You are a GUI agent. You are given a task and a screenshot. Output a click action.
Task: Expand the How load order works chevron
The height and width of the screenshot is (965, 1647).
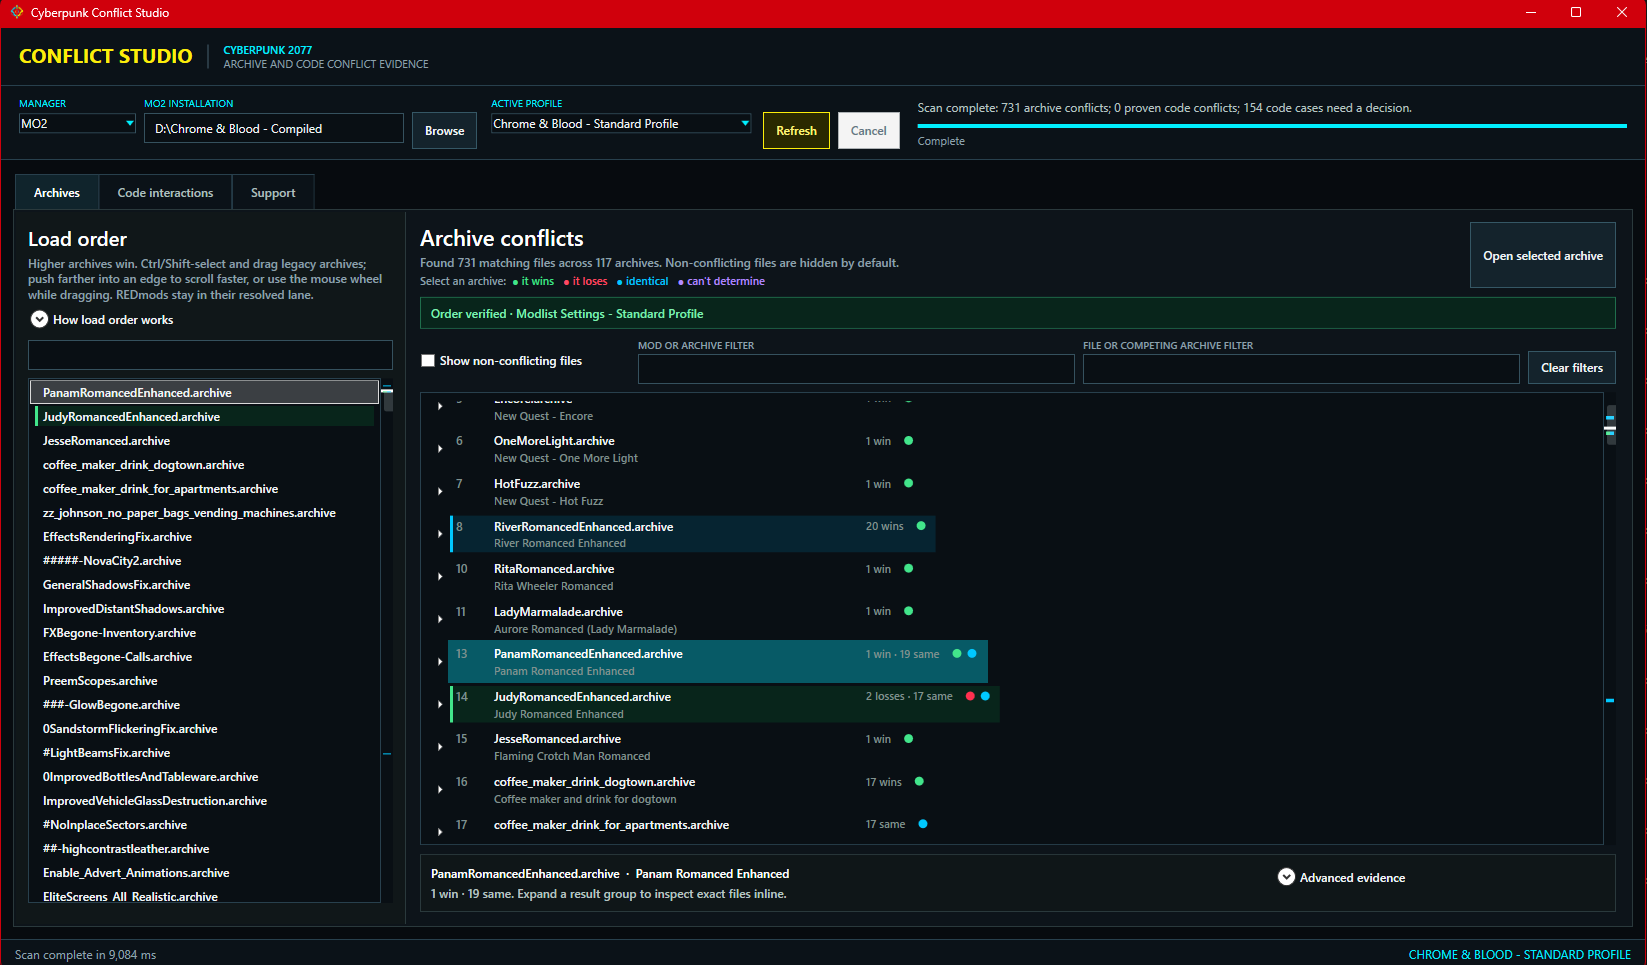tap(39, 319)
